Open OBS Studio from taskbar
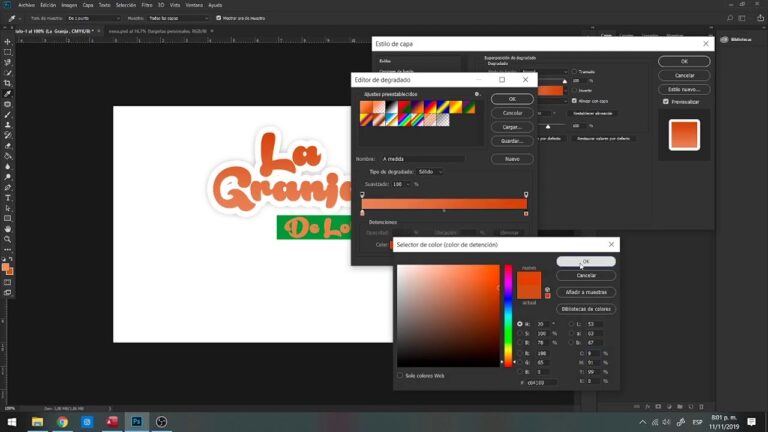Viewport: 768px width, 432px height. [x=161, y=422]
